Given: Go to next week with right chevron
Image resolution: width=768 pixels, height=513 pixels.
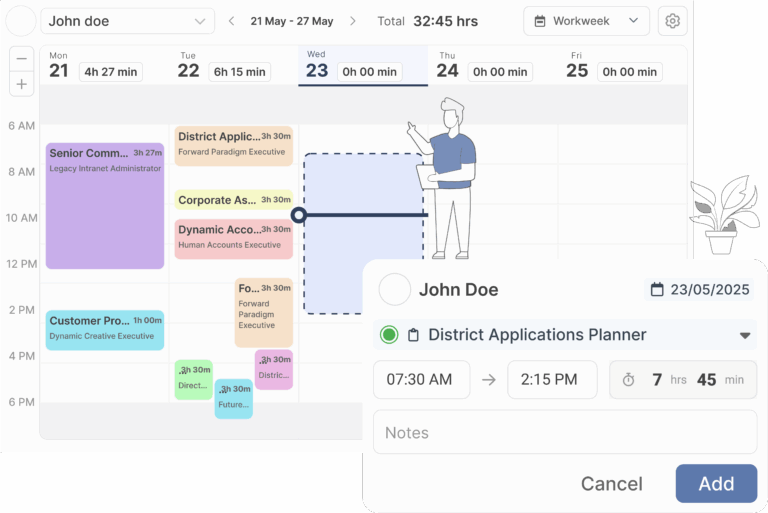Looking at the screenshot, I should tap(352, 21).
